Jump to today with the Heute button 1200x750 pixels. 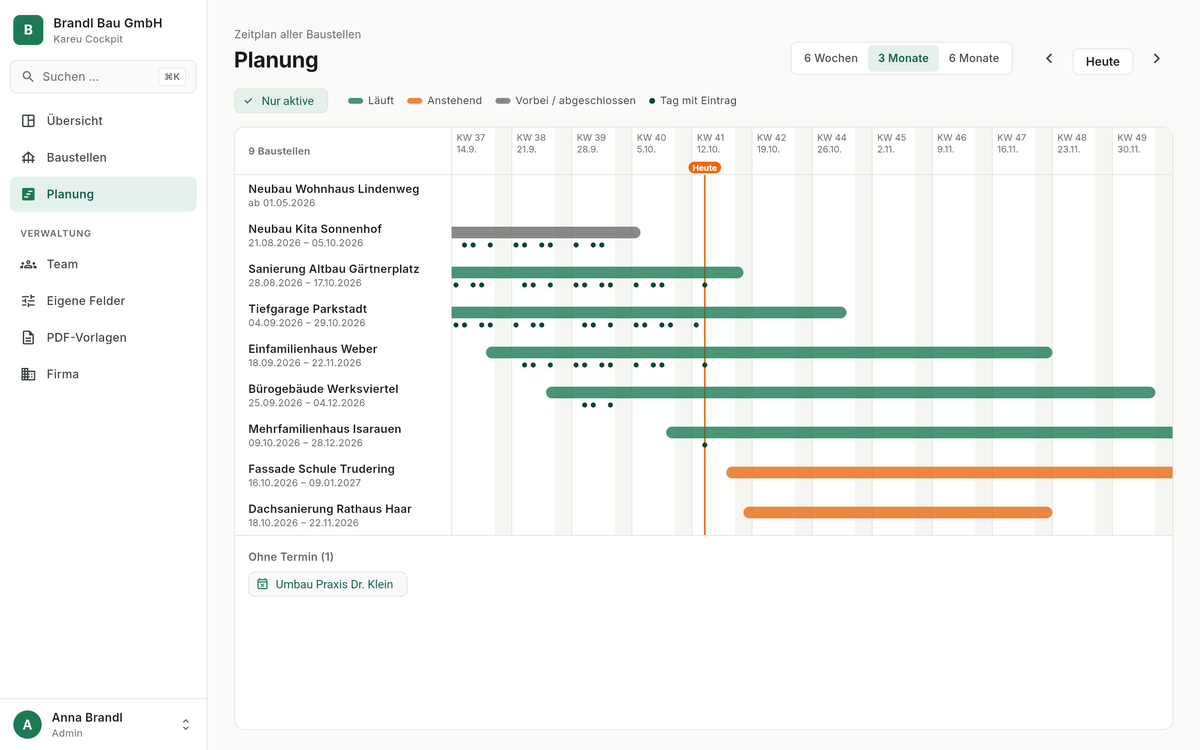click(x=1103, y=61)
